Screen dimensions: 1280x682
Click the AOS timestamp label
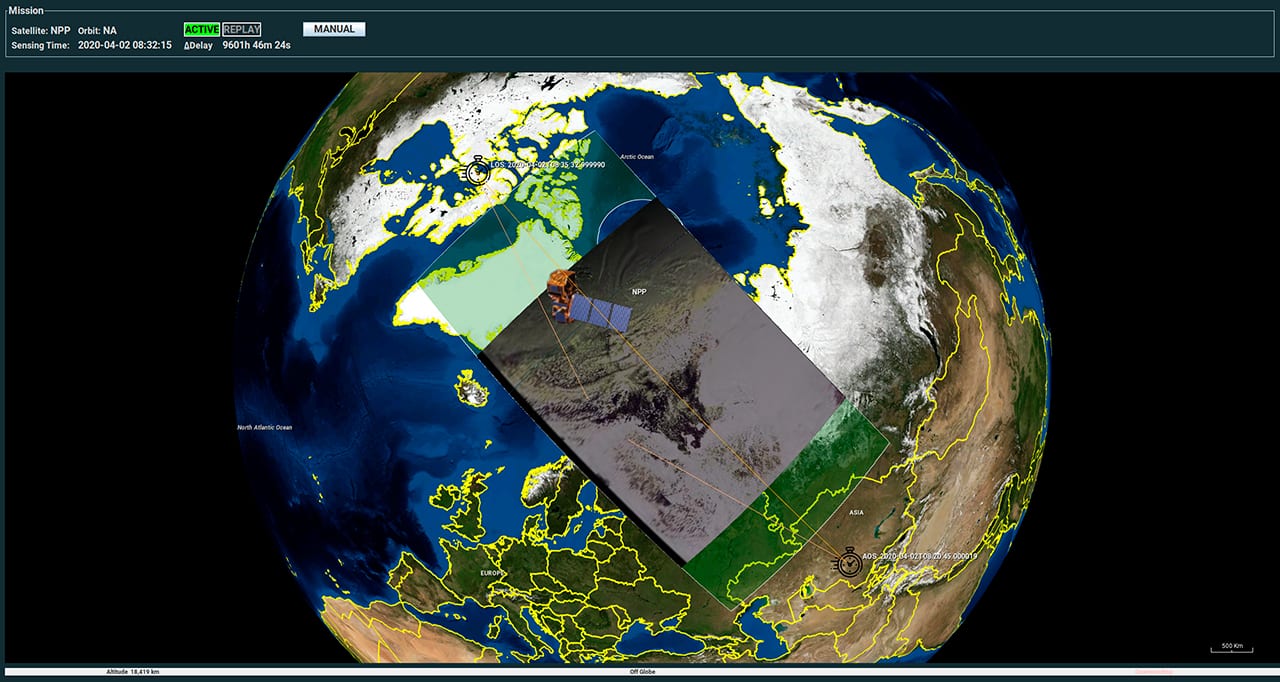coord(922,556)
